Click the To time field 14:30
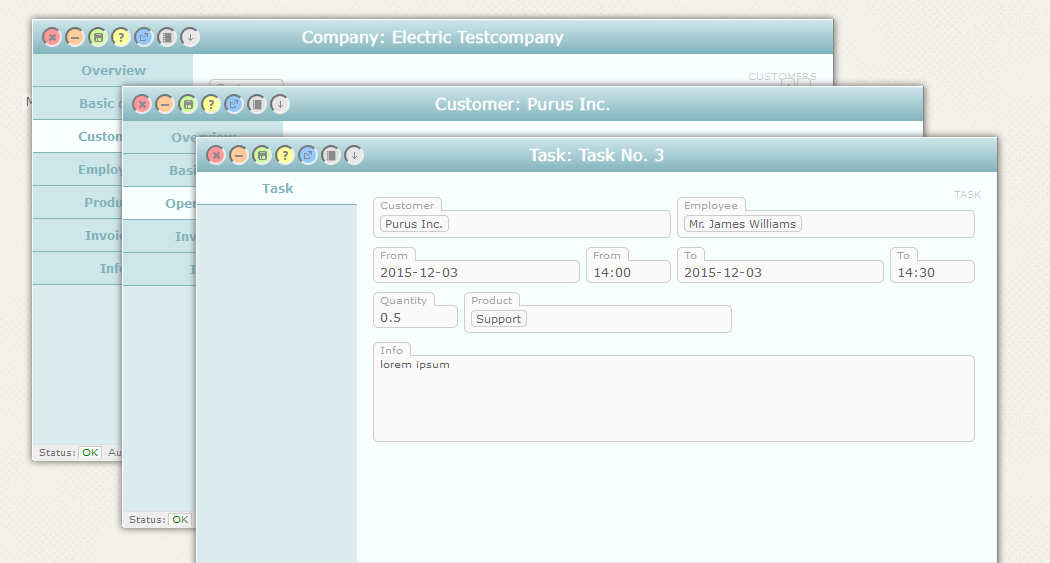 pos(931,272)
